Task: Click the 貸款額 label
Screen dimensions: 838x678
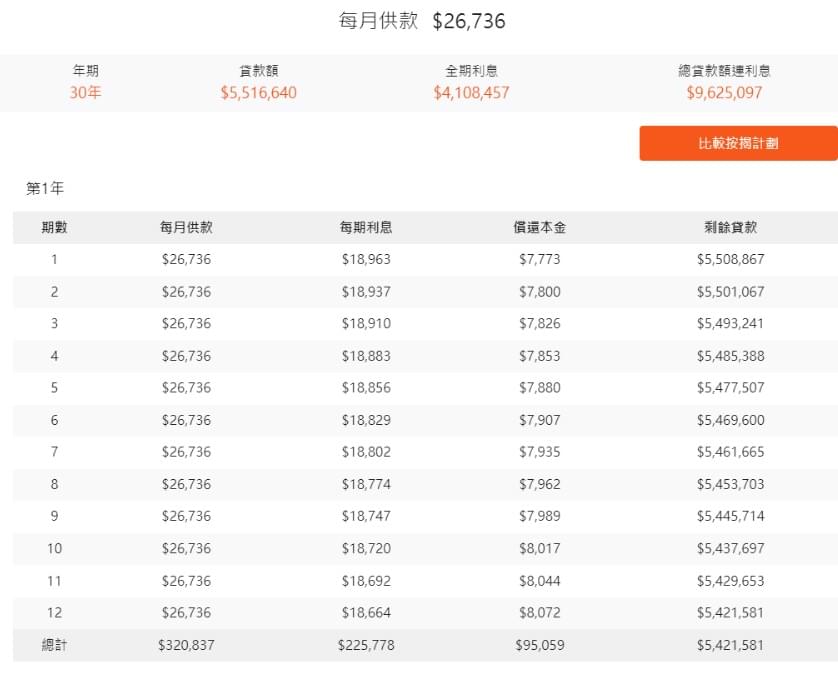Action: (x=259, y=71)
